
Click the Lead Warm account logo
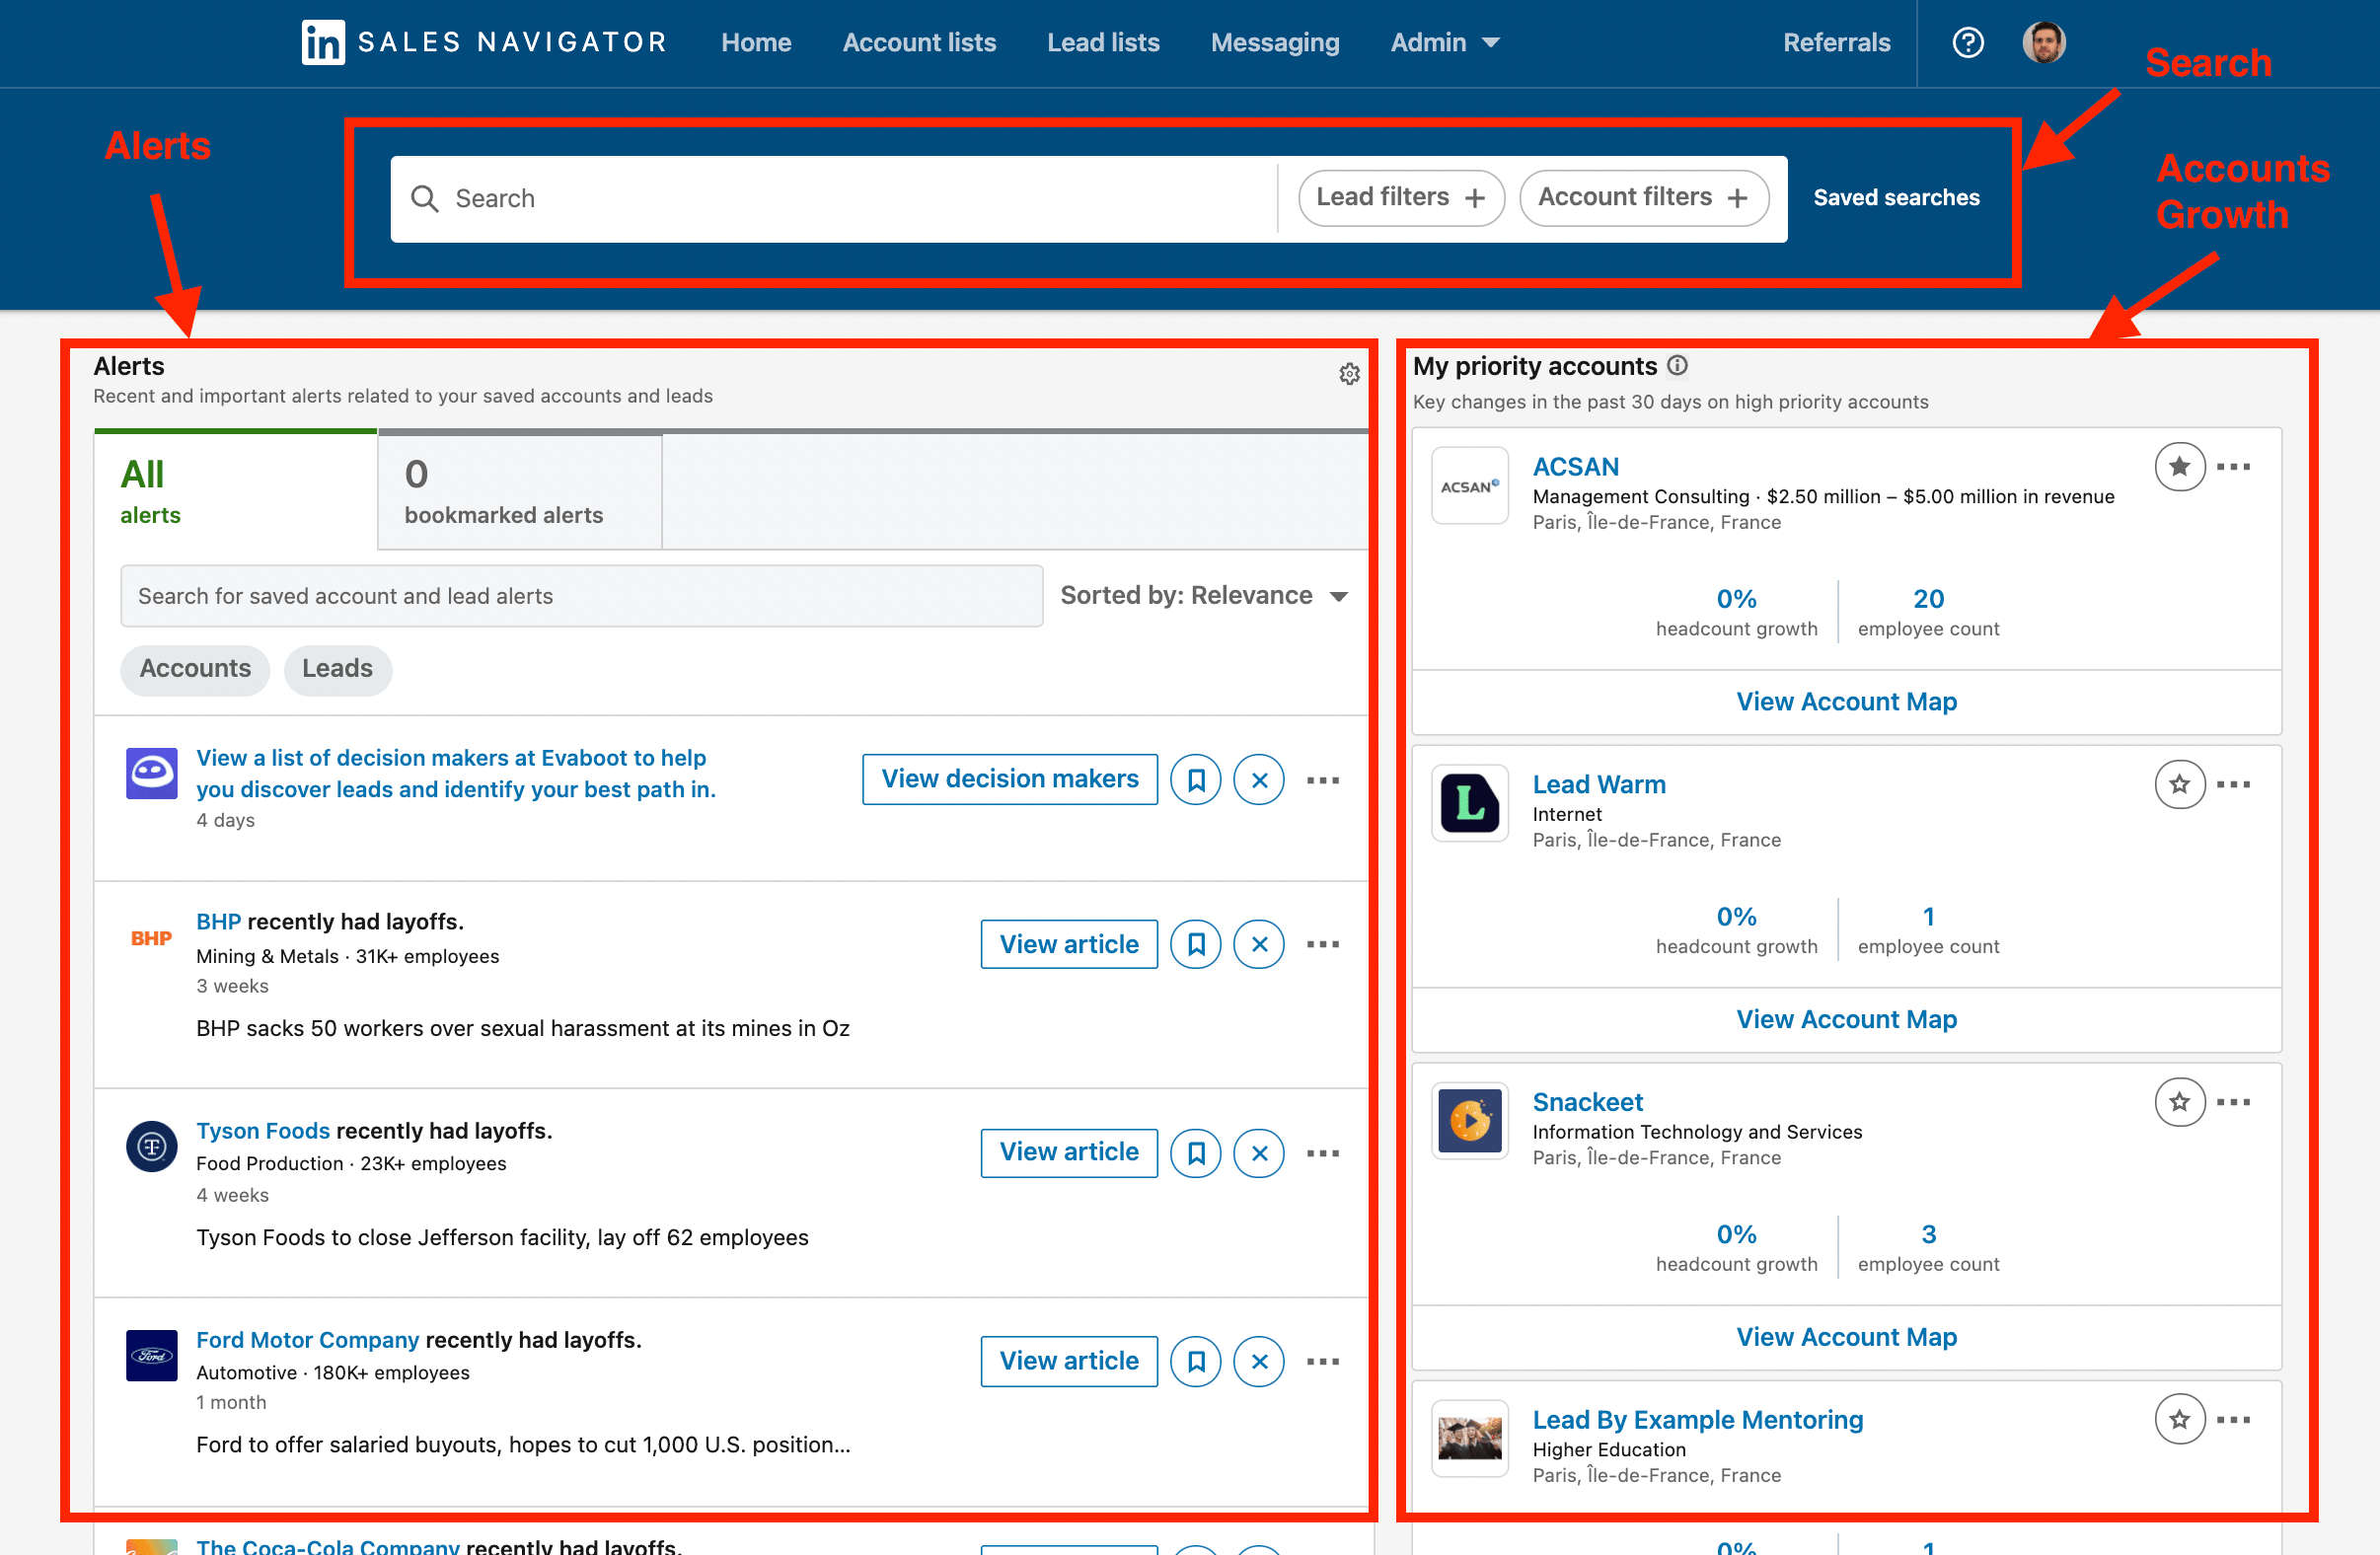1469,803
